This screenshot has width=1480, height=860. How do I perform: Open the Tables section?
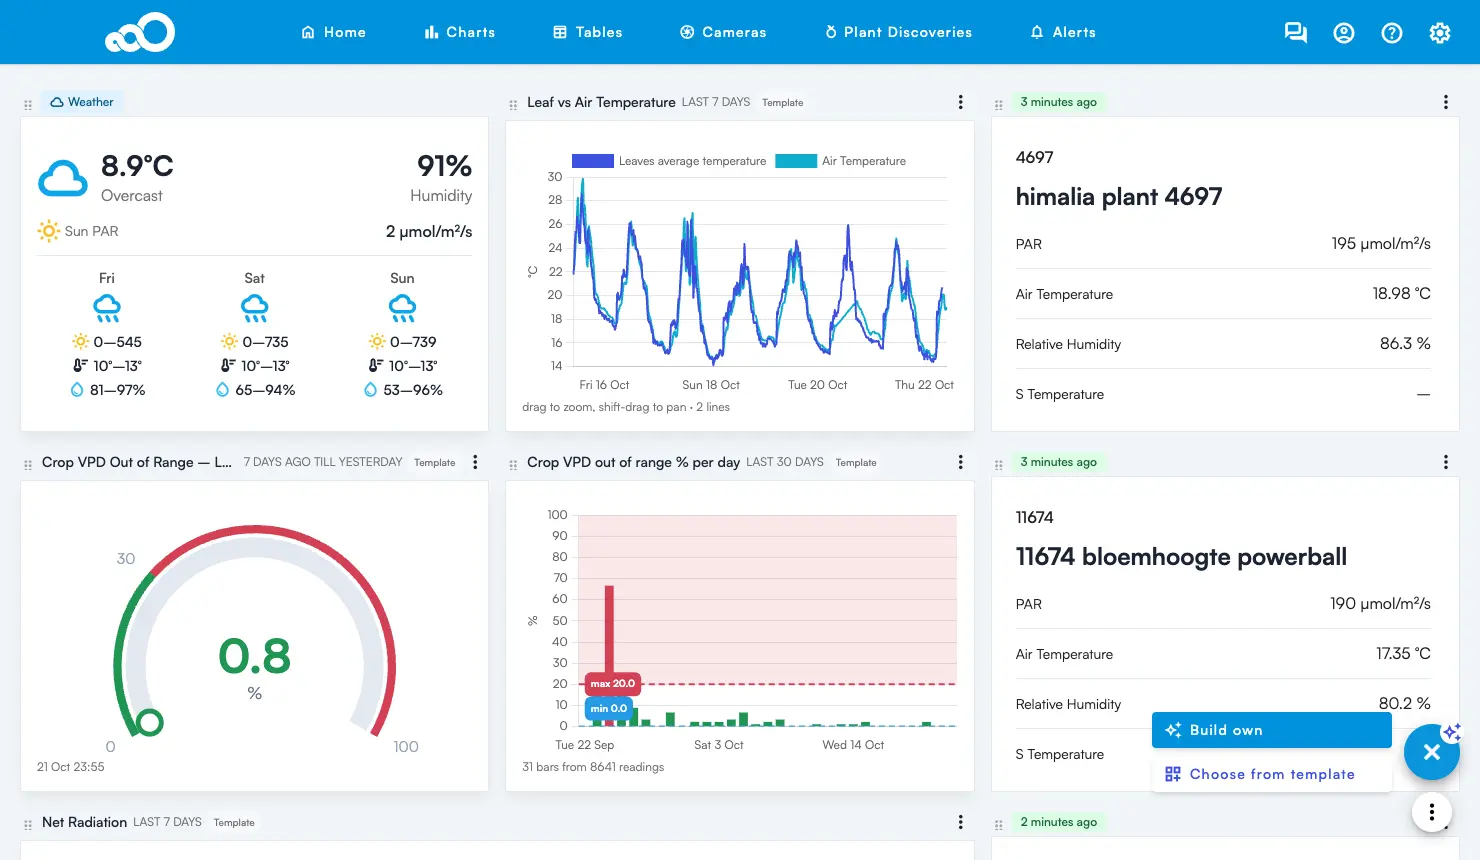pyautogui.click(x=588, y=32)
